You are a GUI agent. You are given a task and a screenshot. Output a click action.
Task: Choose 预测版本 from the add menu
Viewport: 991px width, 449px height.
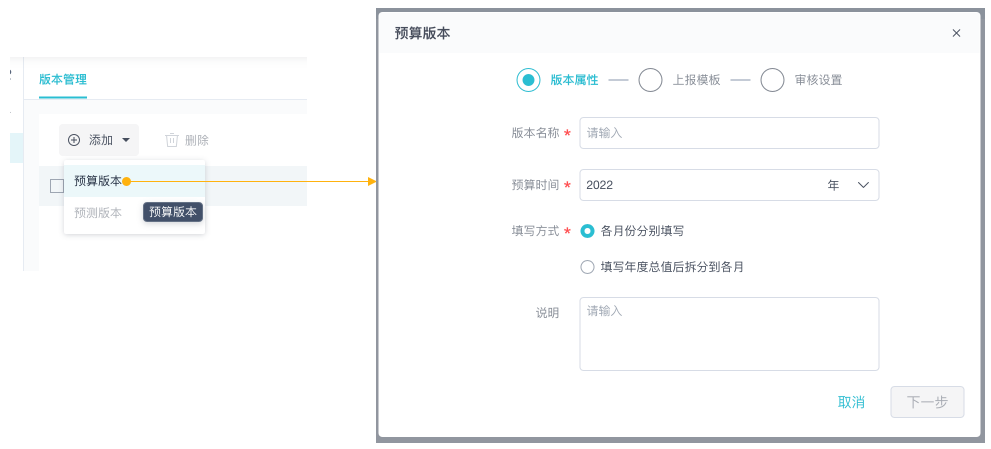point(97,212)
